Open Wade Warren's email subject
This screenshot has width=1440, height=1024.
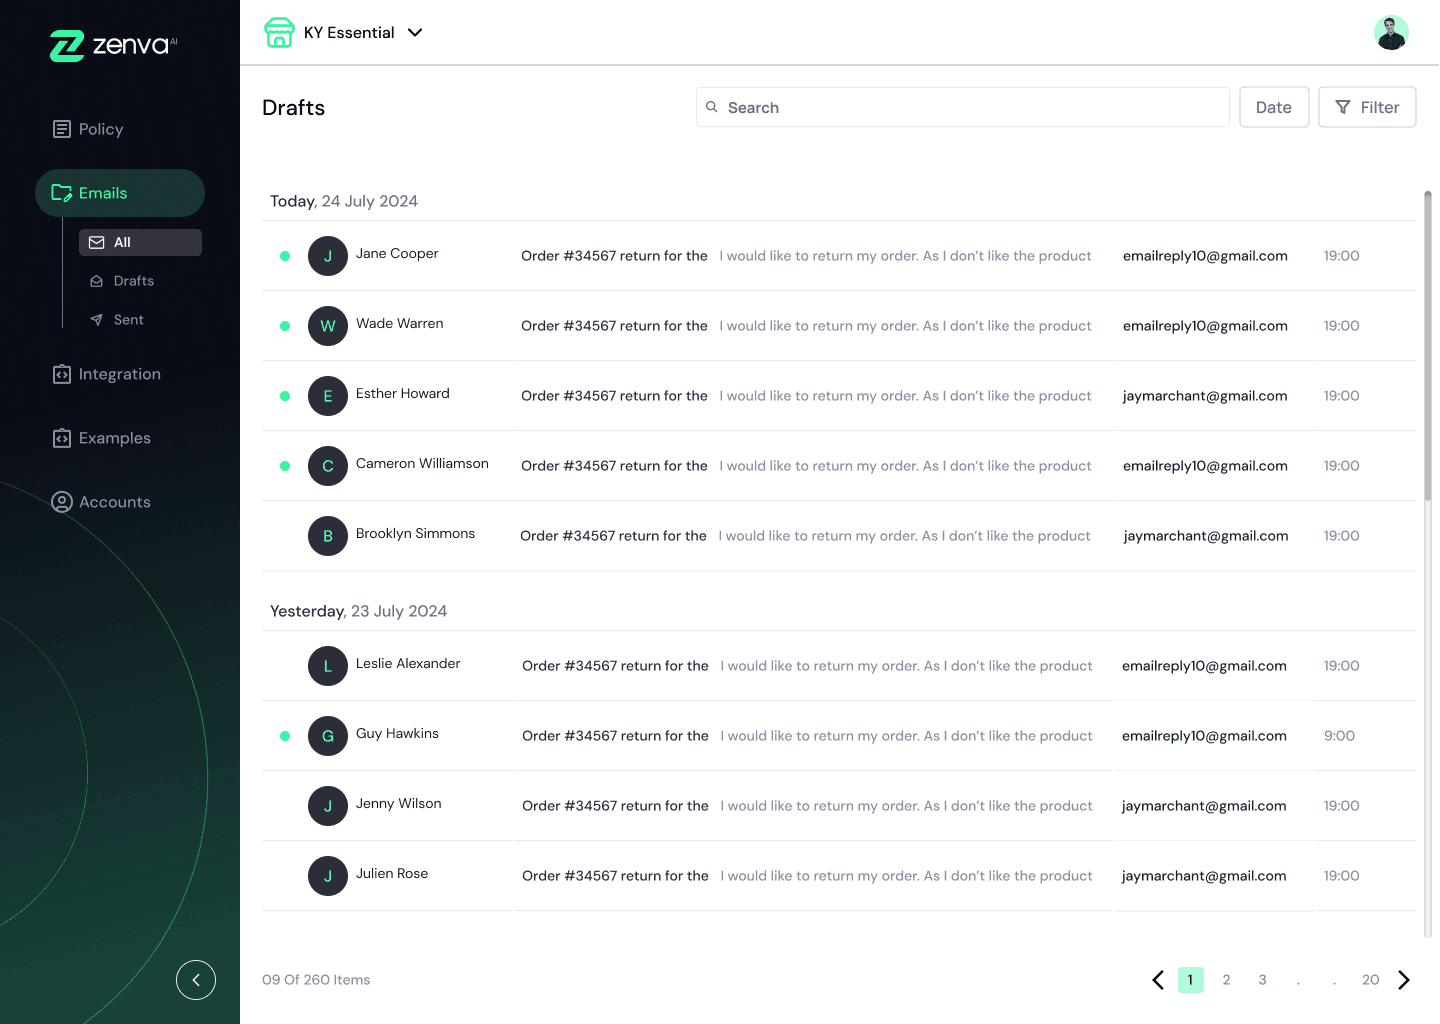[x=614, y=326]
